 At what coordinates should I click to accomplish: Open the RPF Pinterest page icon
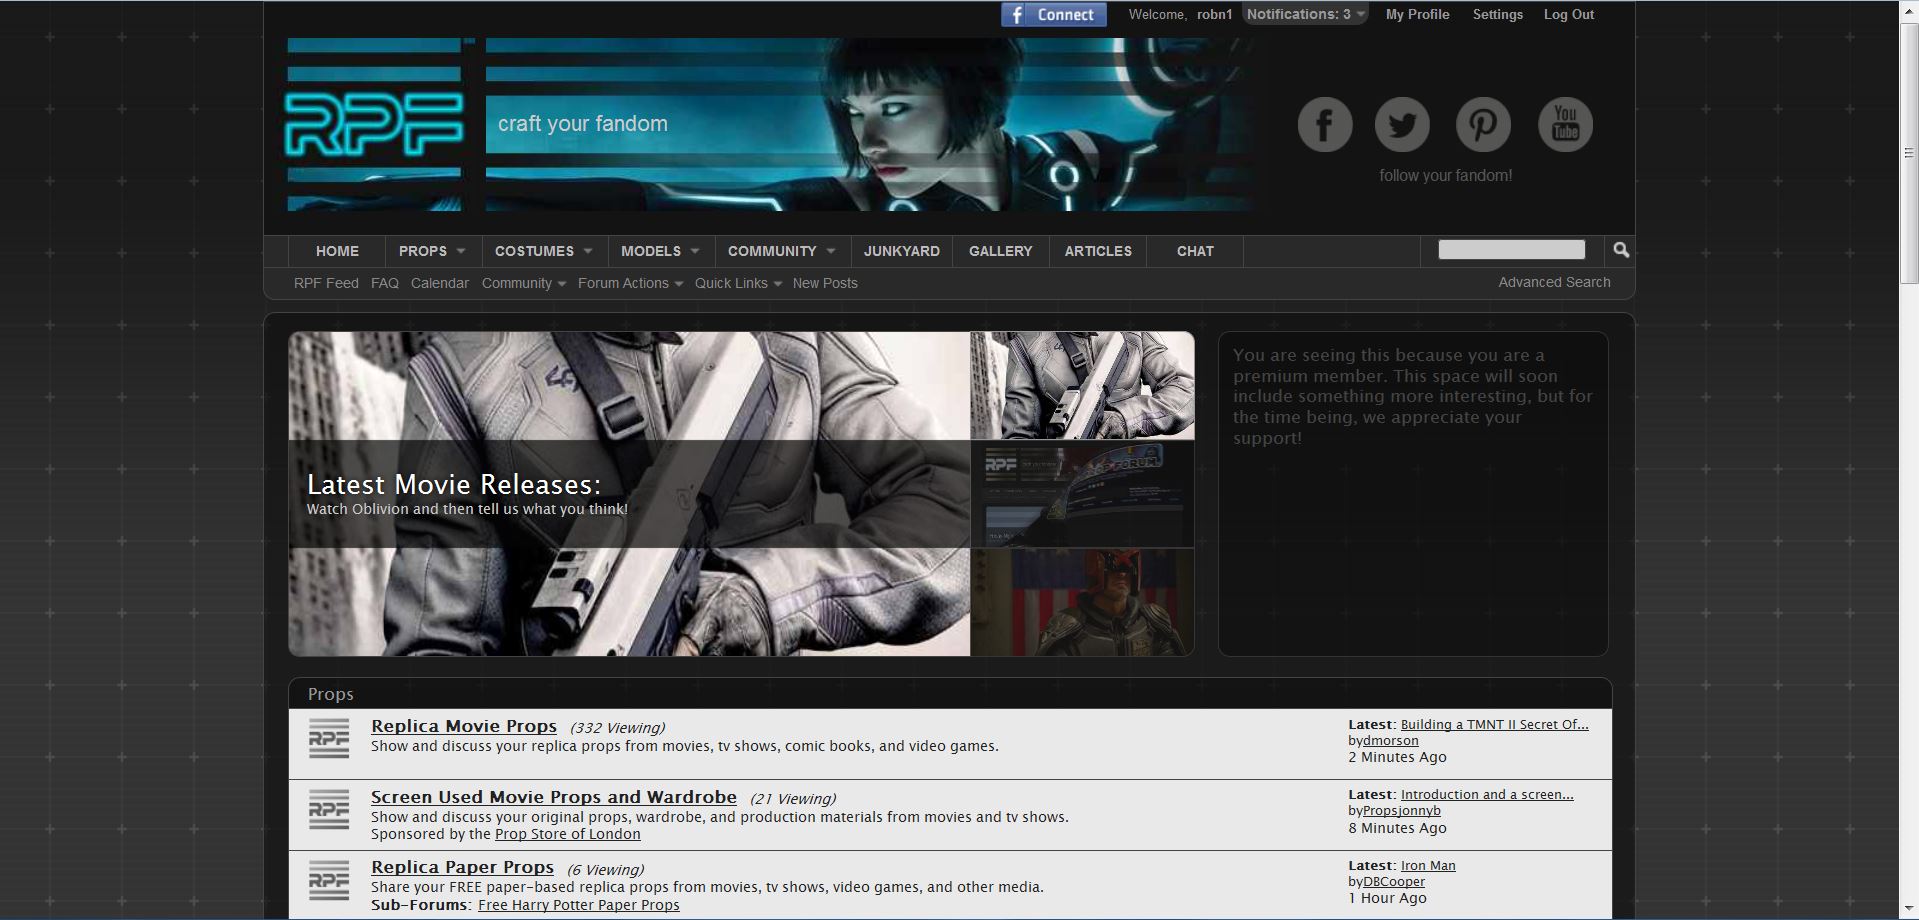click(x=1483, y=125)
